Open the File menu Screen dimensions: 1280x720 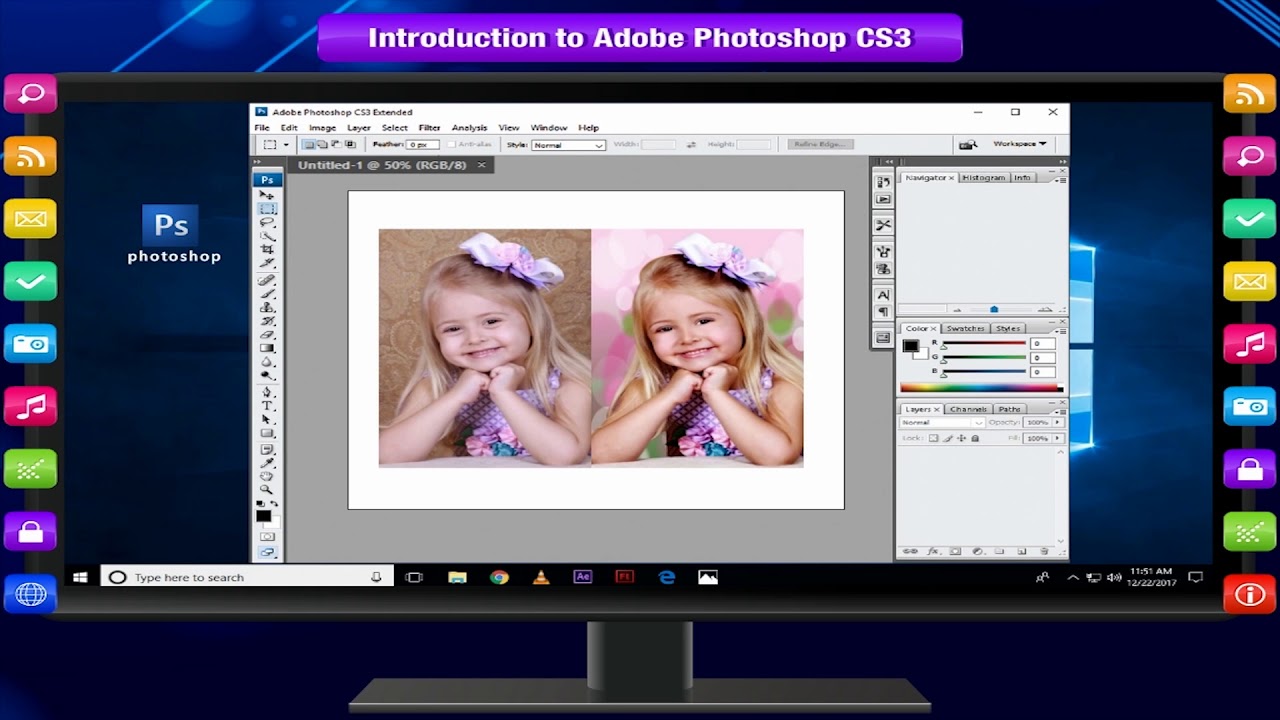point(262,128)
